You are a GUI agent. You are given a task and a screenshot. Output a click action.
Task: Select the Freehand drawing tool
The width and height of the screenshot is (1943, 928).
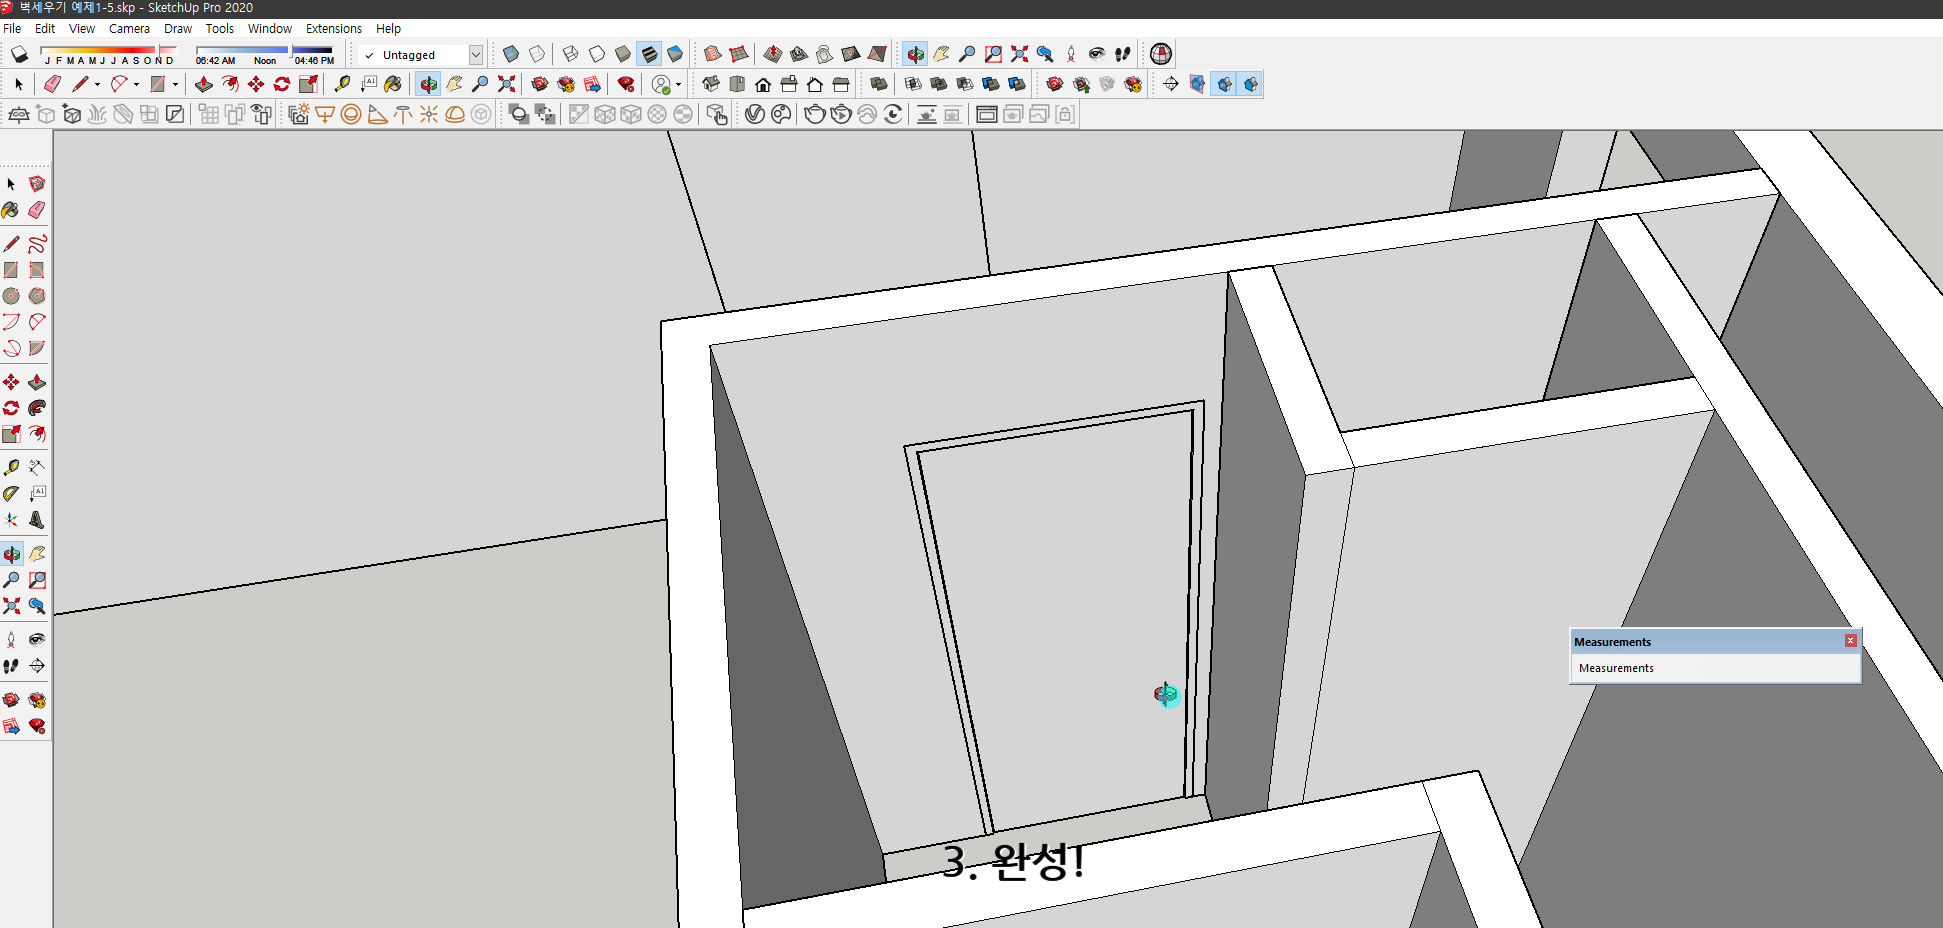[x=37, y=244]
